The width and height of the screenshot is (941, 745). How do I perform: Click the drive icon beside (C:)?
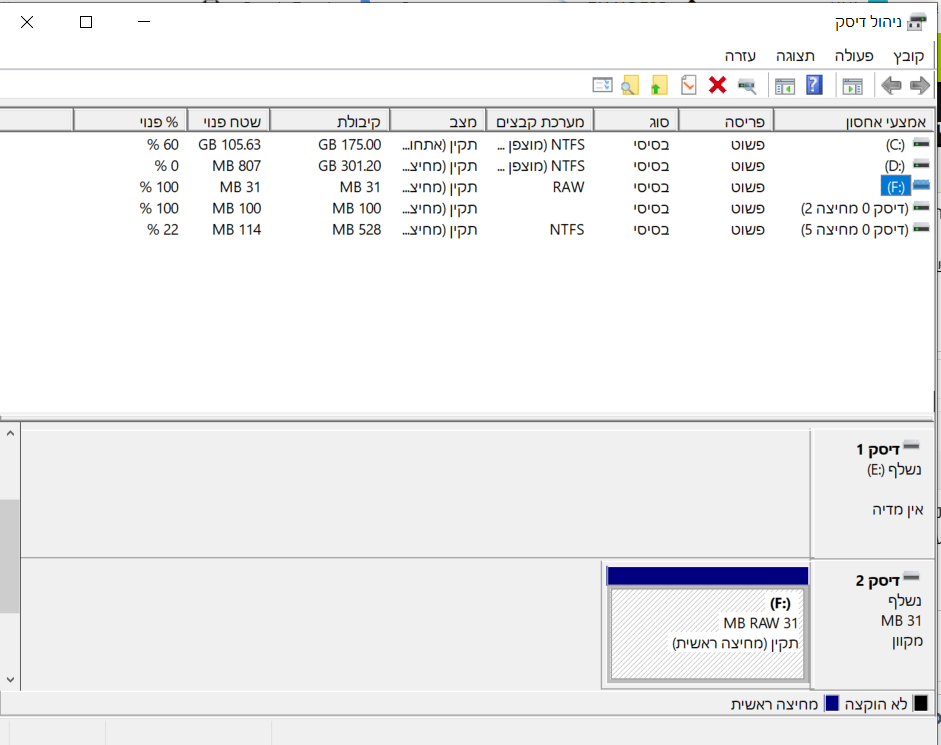pyautogui.click(x=921, y=143)
